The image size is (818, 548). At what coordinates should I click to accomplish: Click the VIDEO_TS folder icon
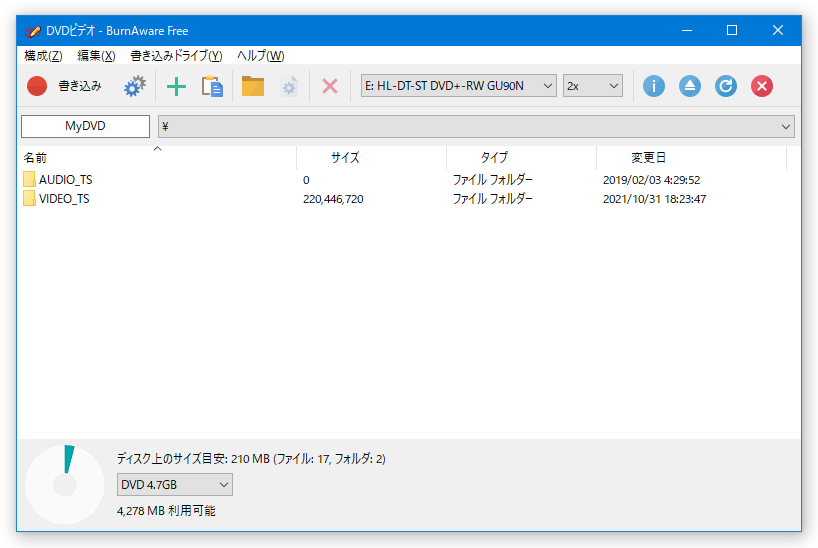tap(29, 198)
